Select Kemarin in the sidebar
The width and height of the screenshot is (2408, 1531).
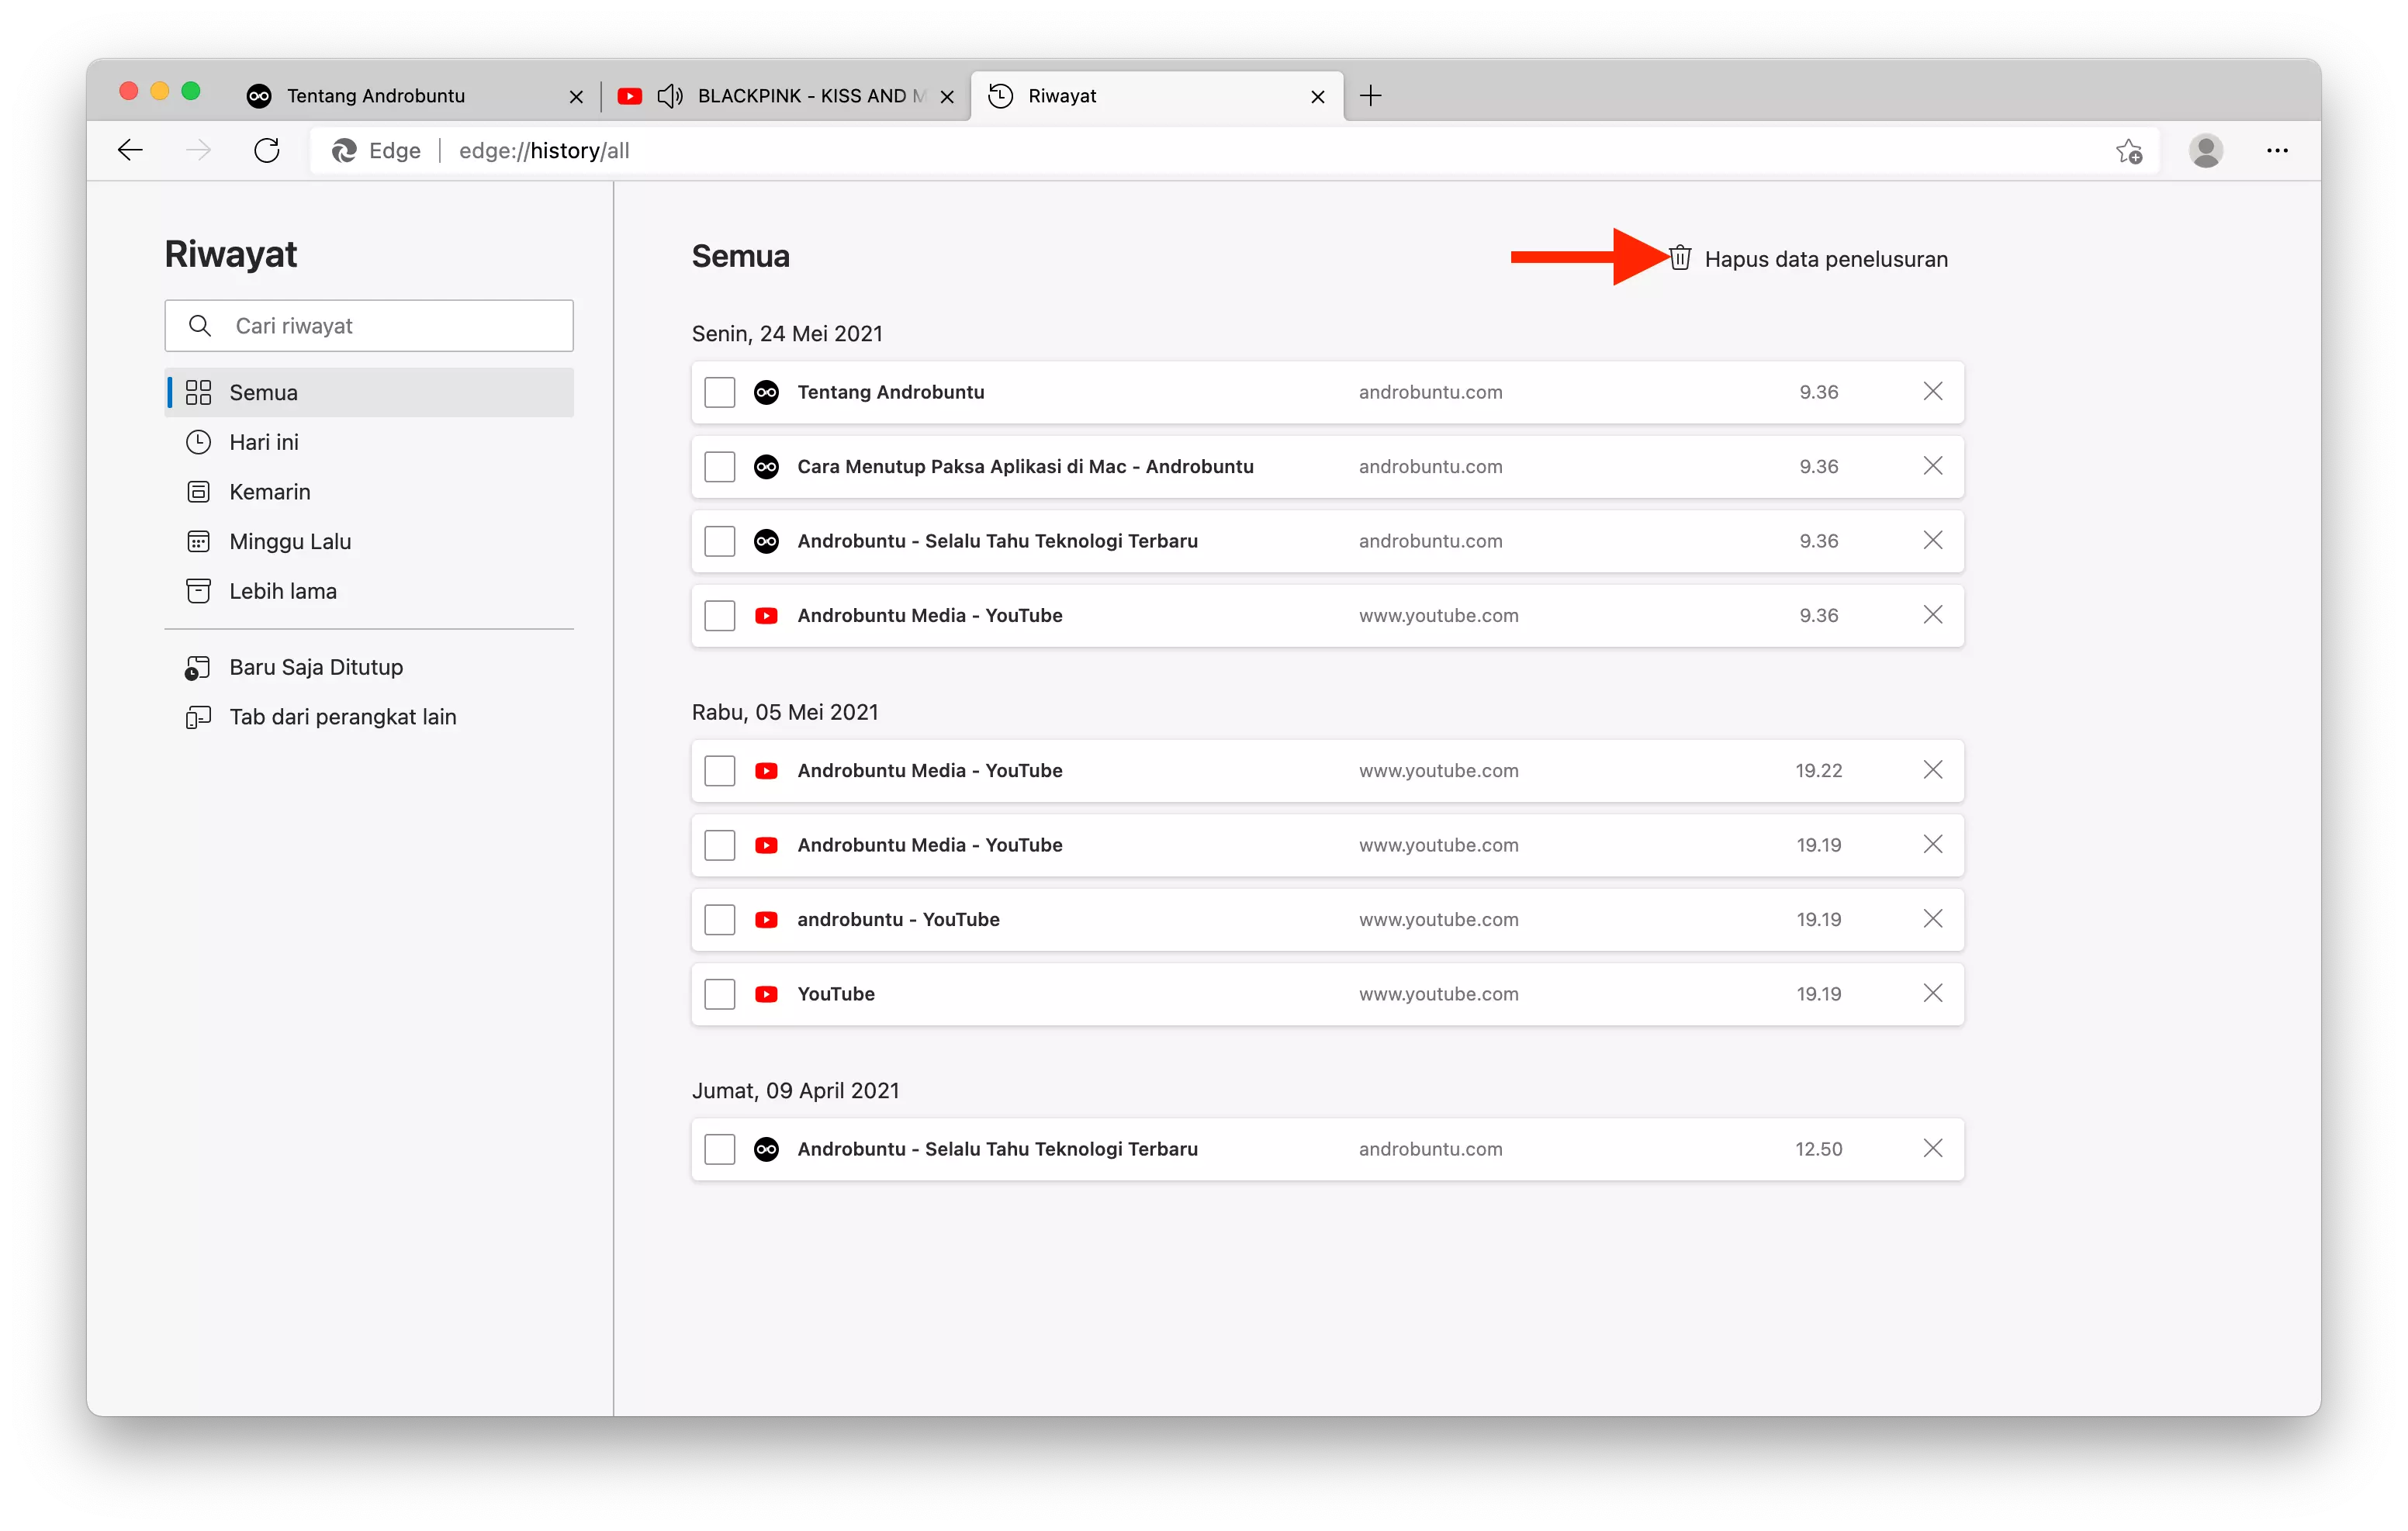[x=269, y=491]
